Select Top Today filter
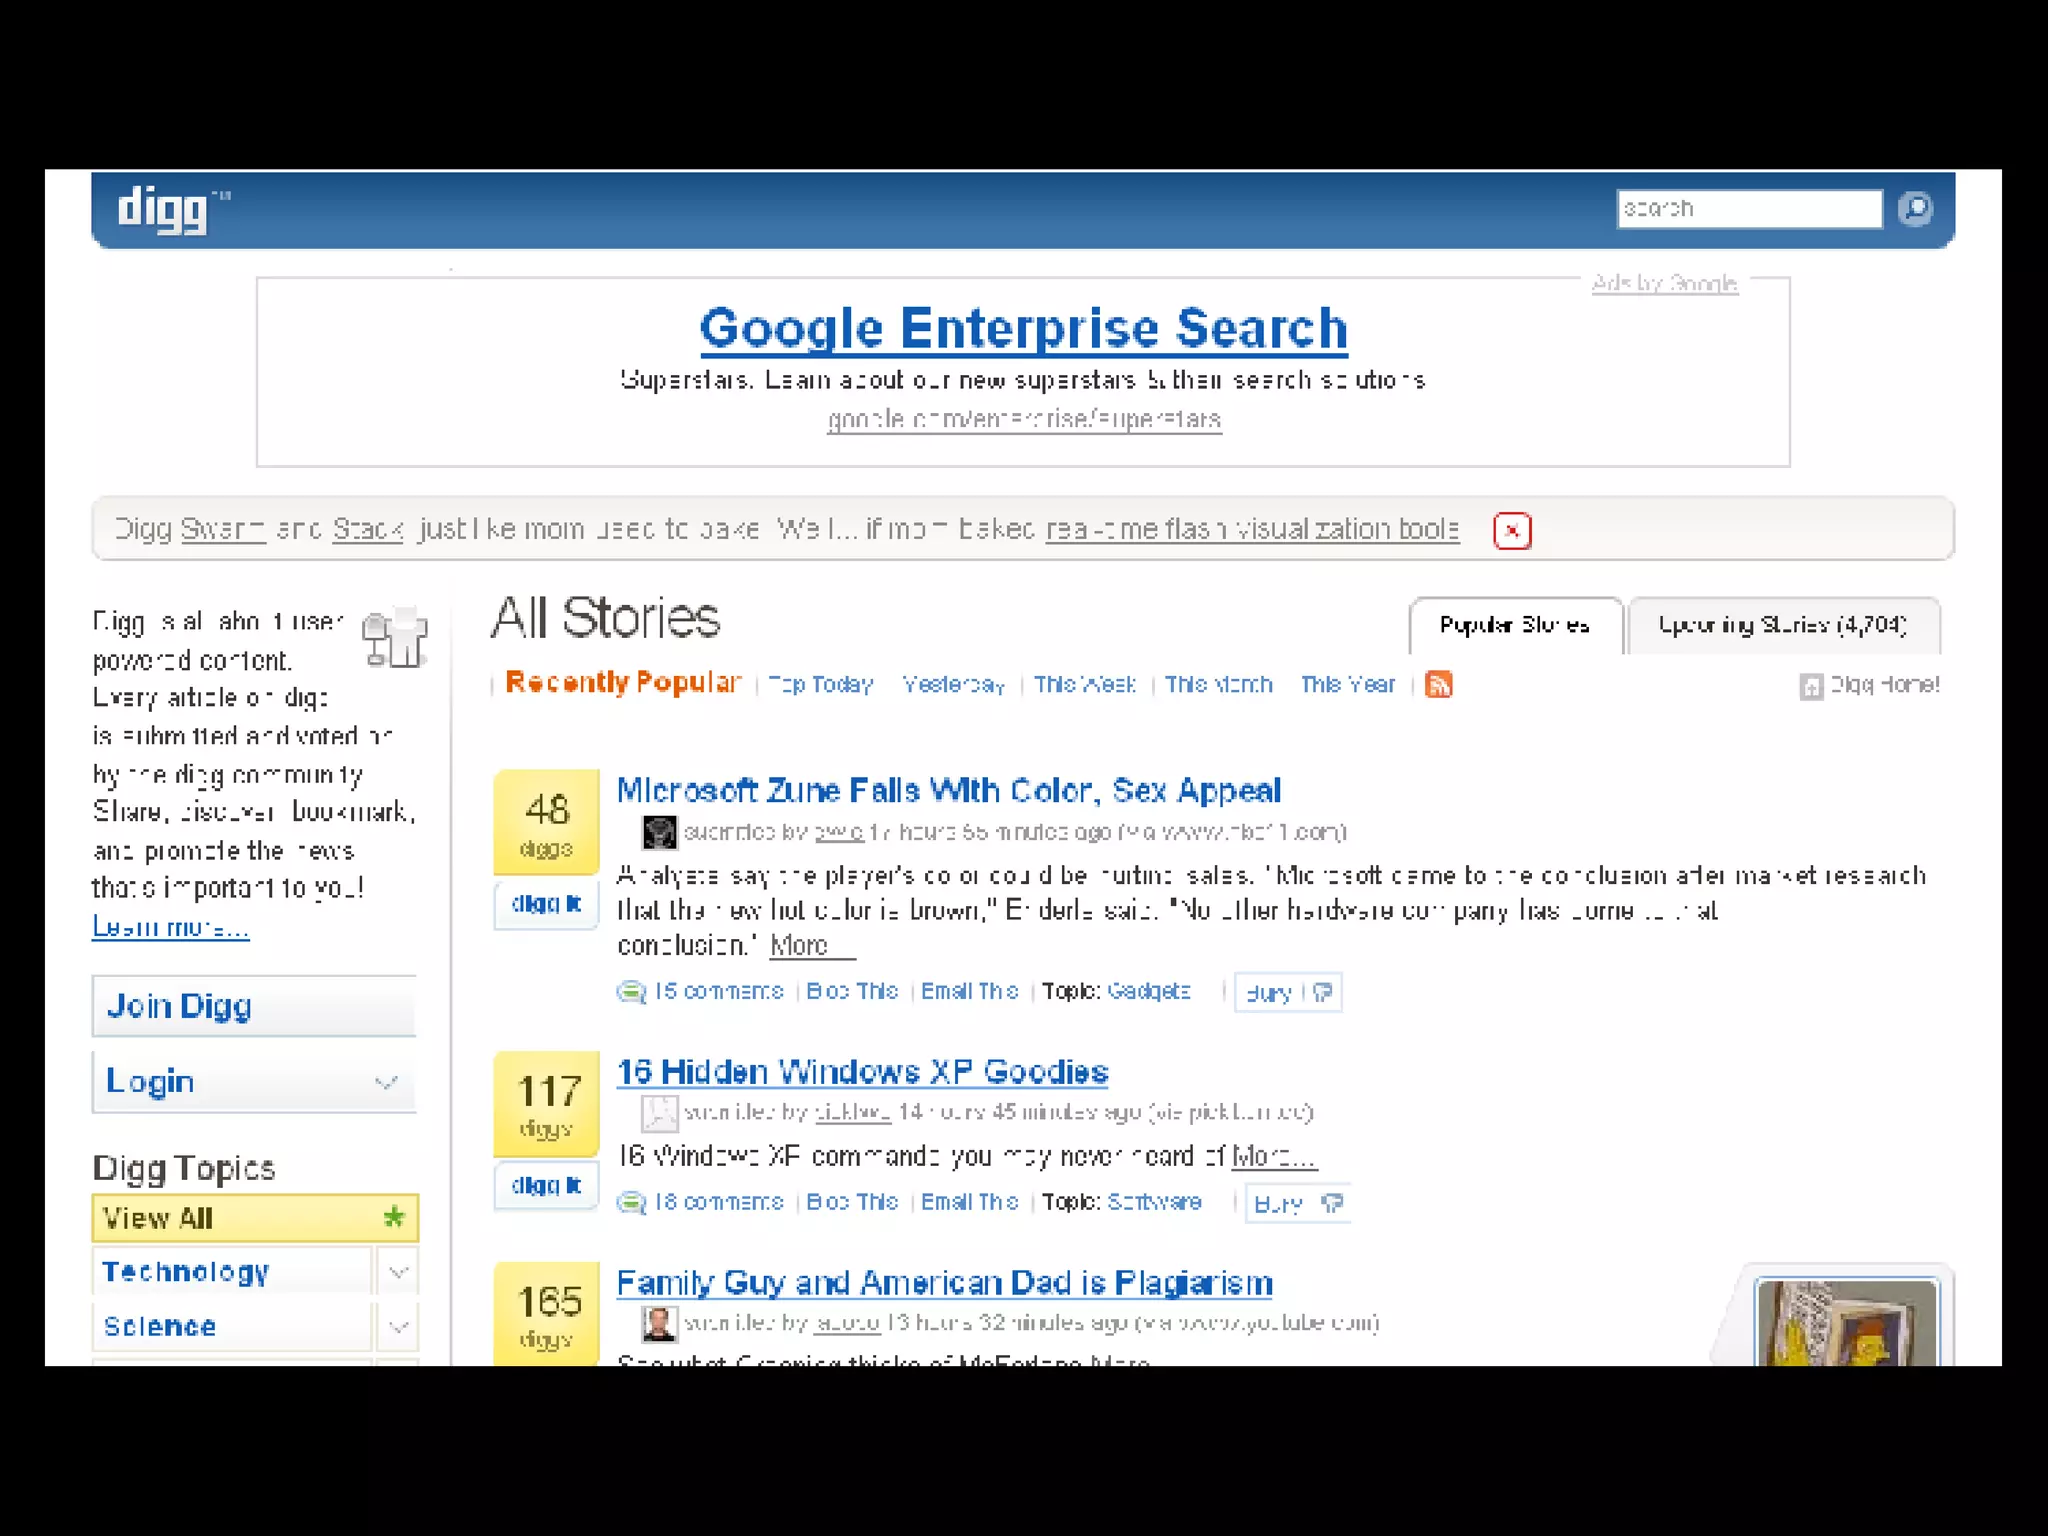 coord(820,685)
